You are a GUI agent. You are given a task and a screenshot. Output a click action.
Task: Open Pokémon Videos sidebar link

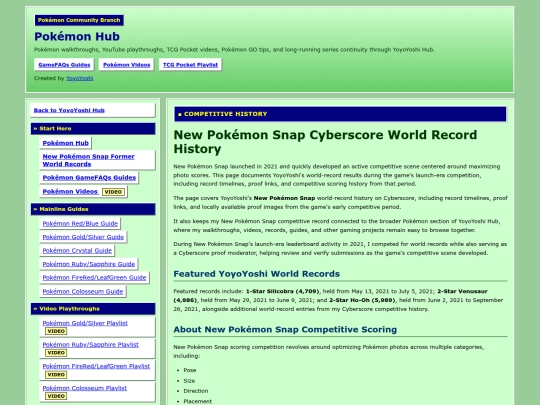70,191
